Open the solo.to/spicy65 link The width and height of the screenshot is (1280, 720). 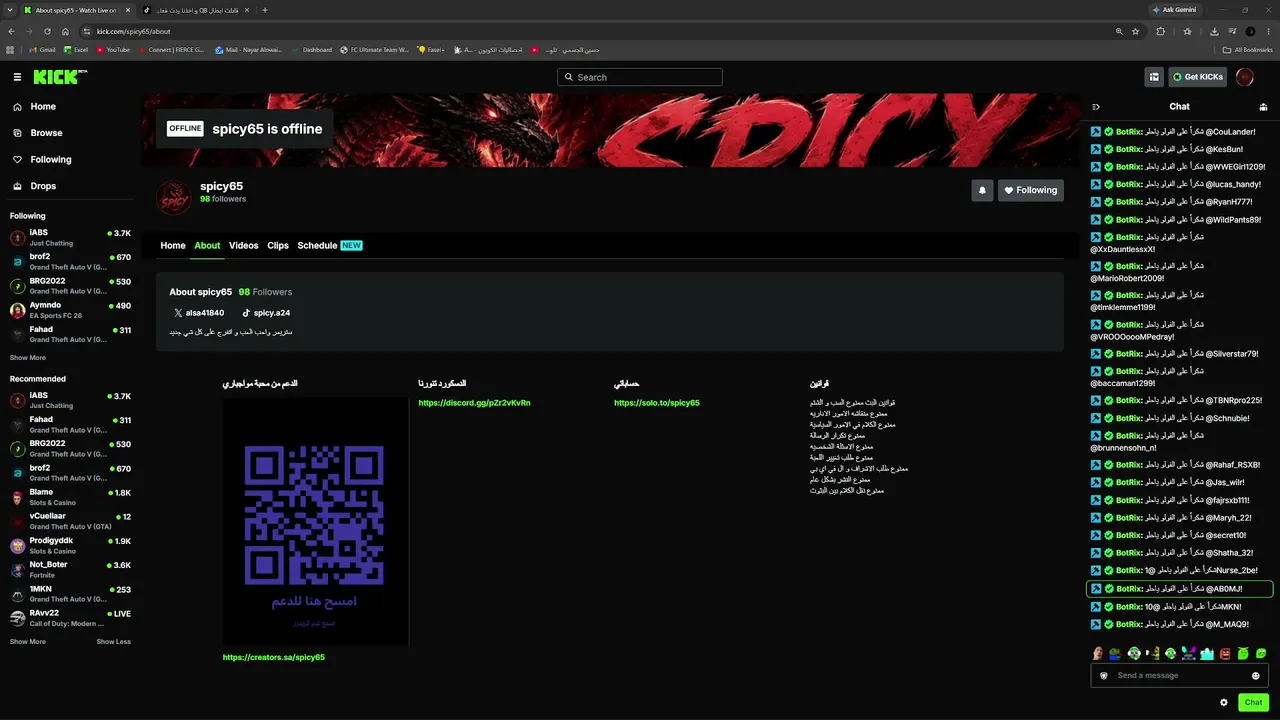pyautogui.click(x=657, y=403)
